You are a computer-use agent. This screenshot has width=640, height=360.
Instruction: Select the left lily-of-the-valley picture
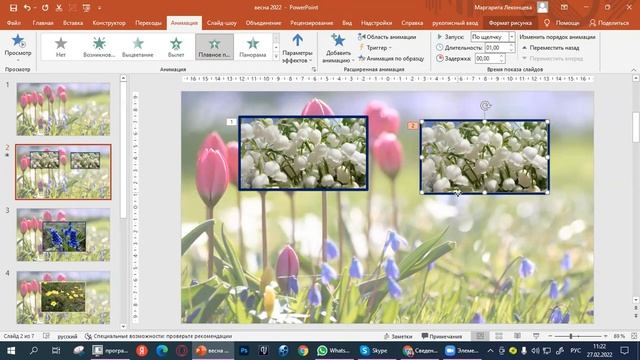(303, 153)
